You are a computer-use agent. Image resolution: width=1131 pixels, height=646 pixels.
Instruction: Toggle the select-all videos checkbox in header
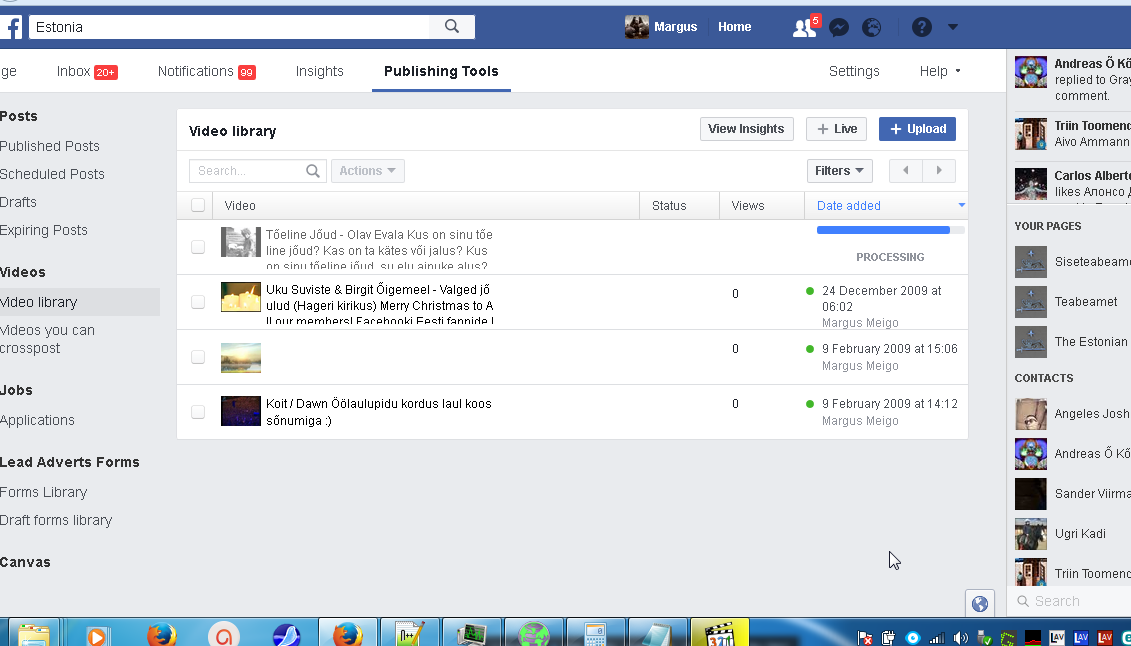point(198,205)
